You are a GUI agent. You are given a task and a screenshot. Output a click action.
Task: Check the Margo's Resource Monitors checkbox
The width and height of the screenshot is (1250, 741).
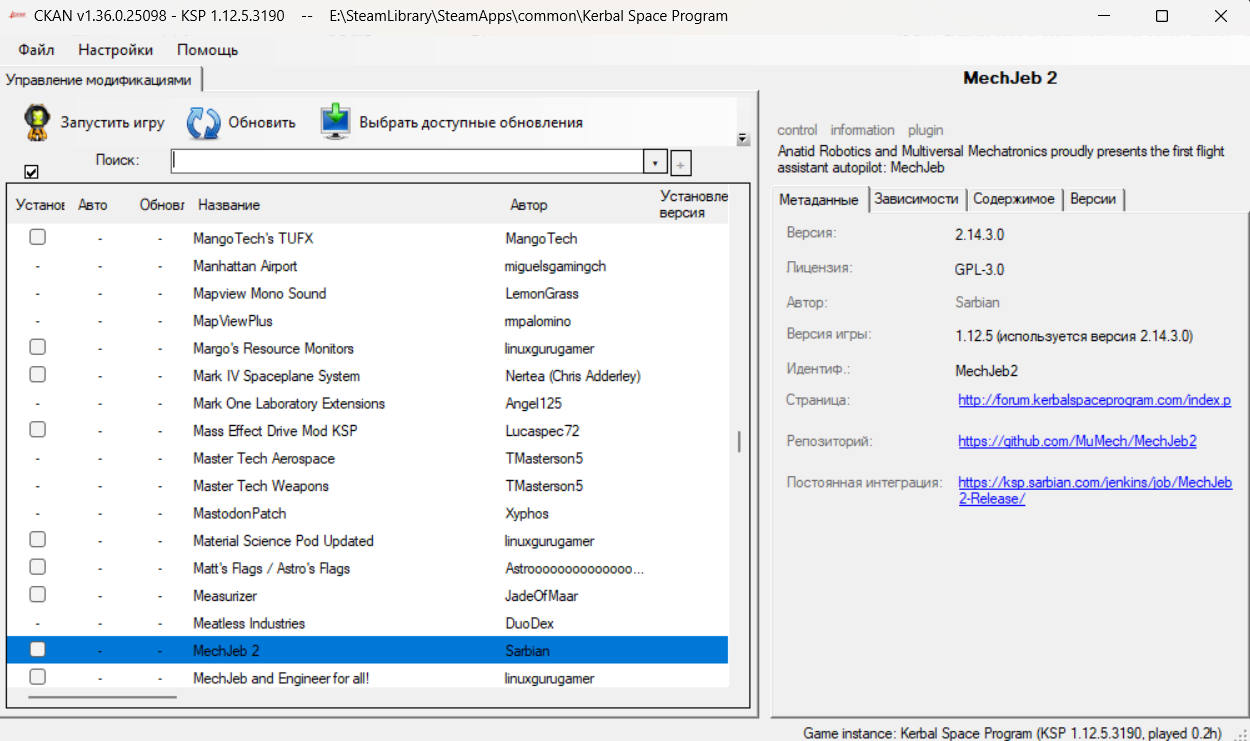click(x=37, y=348)
